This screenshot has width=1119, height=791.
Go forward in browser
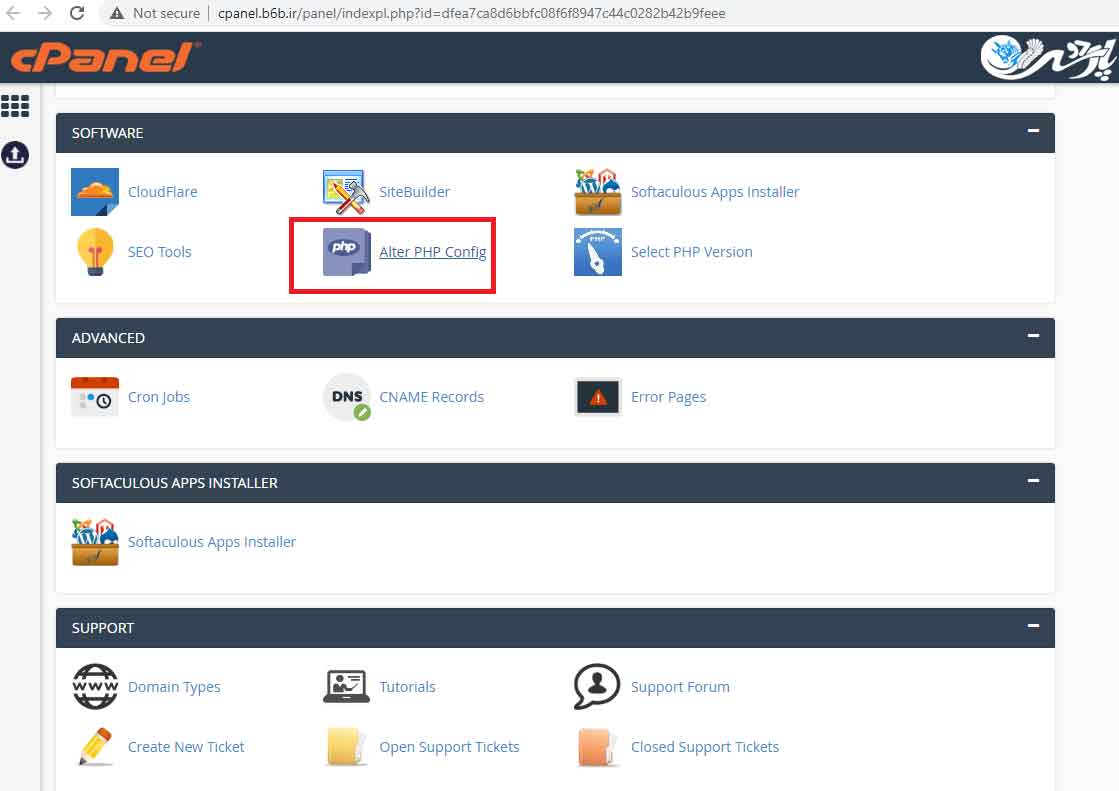pos(44,13)
